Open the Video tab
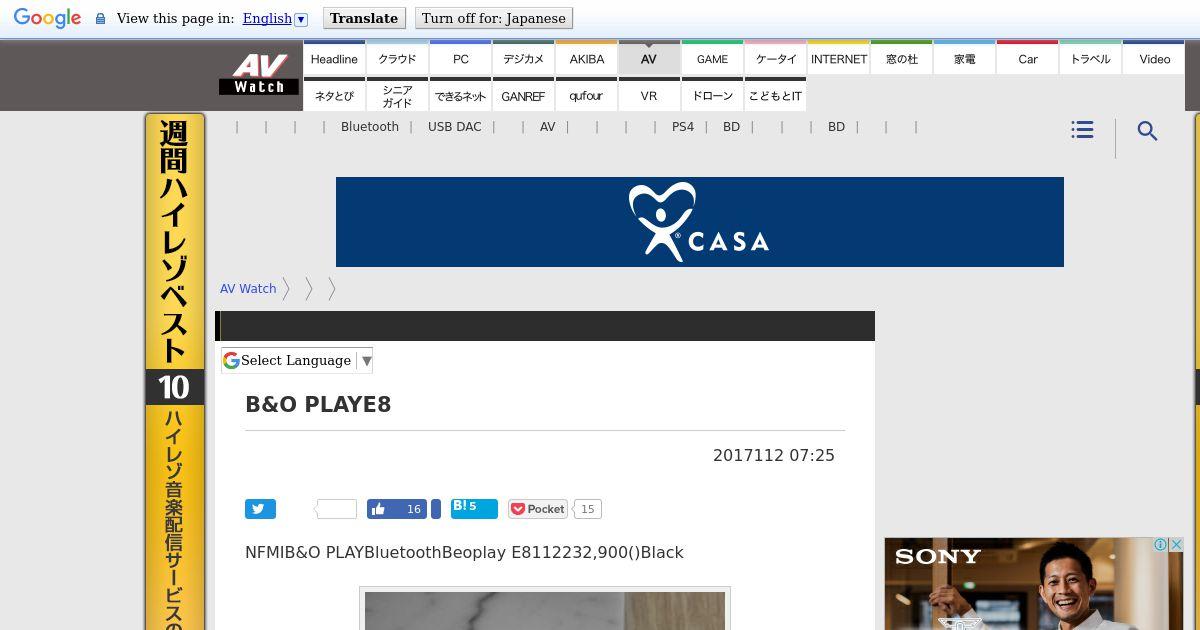This screenshot has height=630, width=1200. coord(1154,58)
